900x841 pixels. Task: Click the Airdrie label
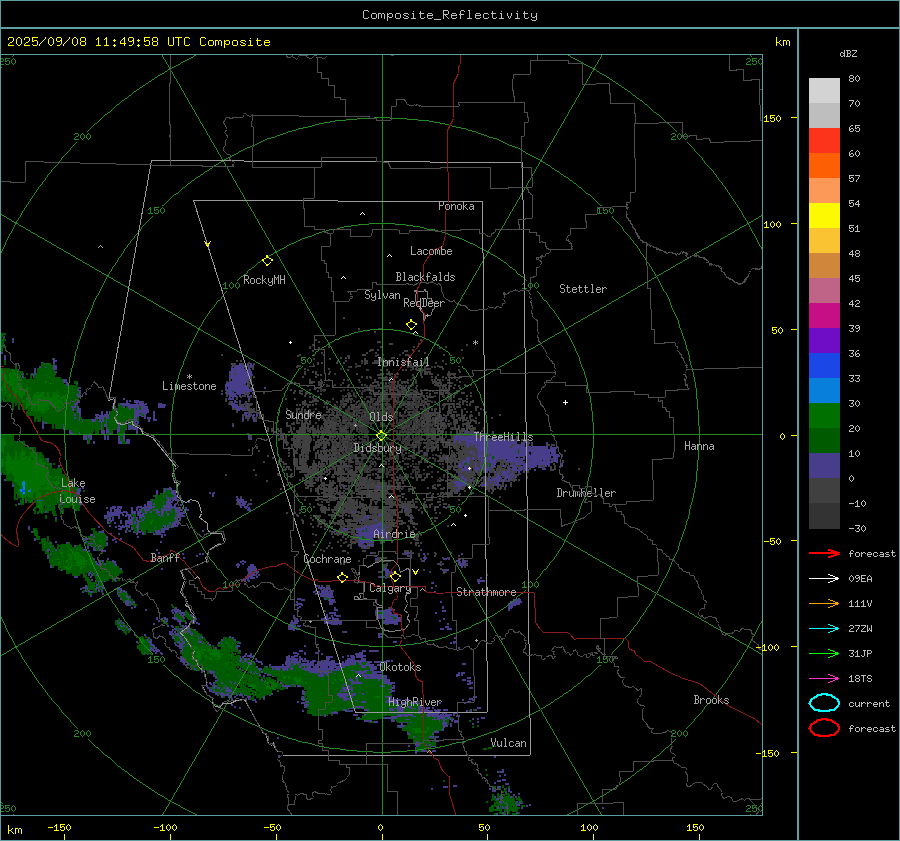394,534
